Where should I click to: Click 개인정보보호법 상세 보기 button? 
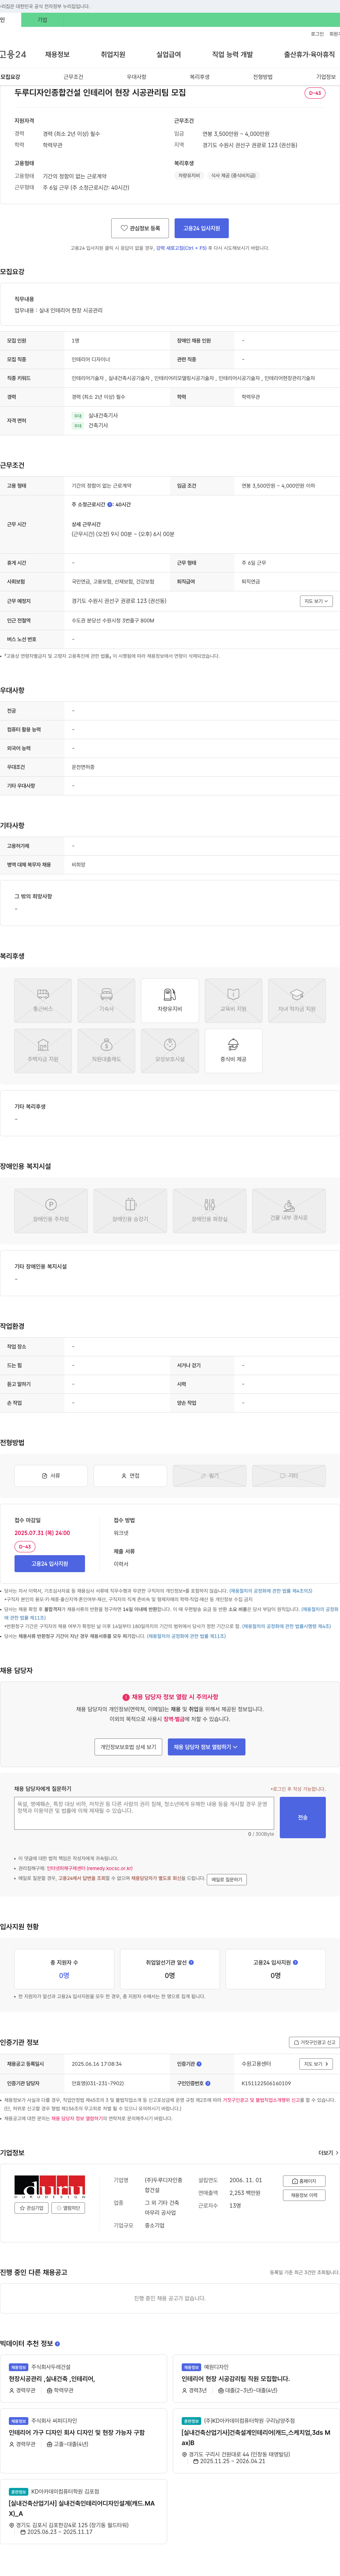[x=128, y=1747]
